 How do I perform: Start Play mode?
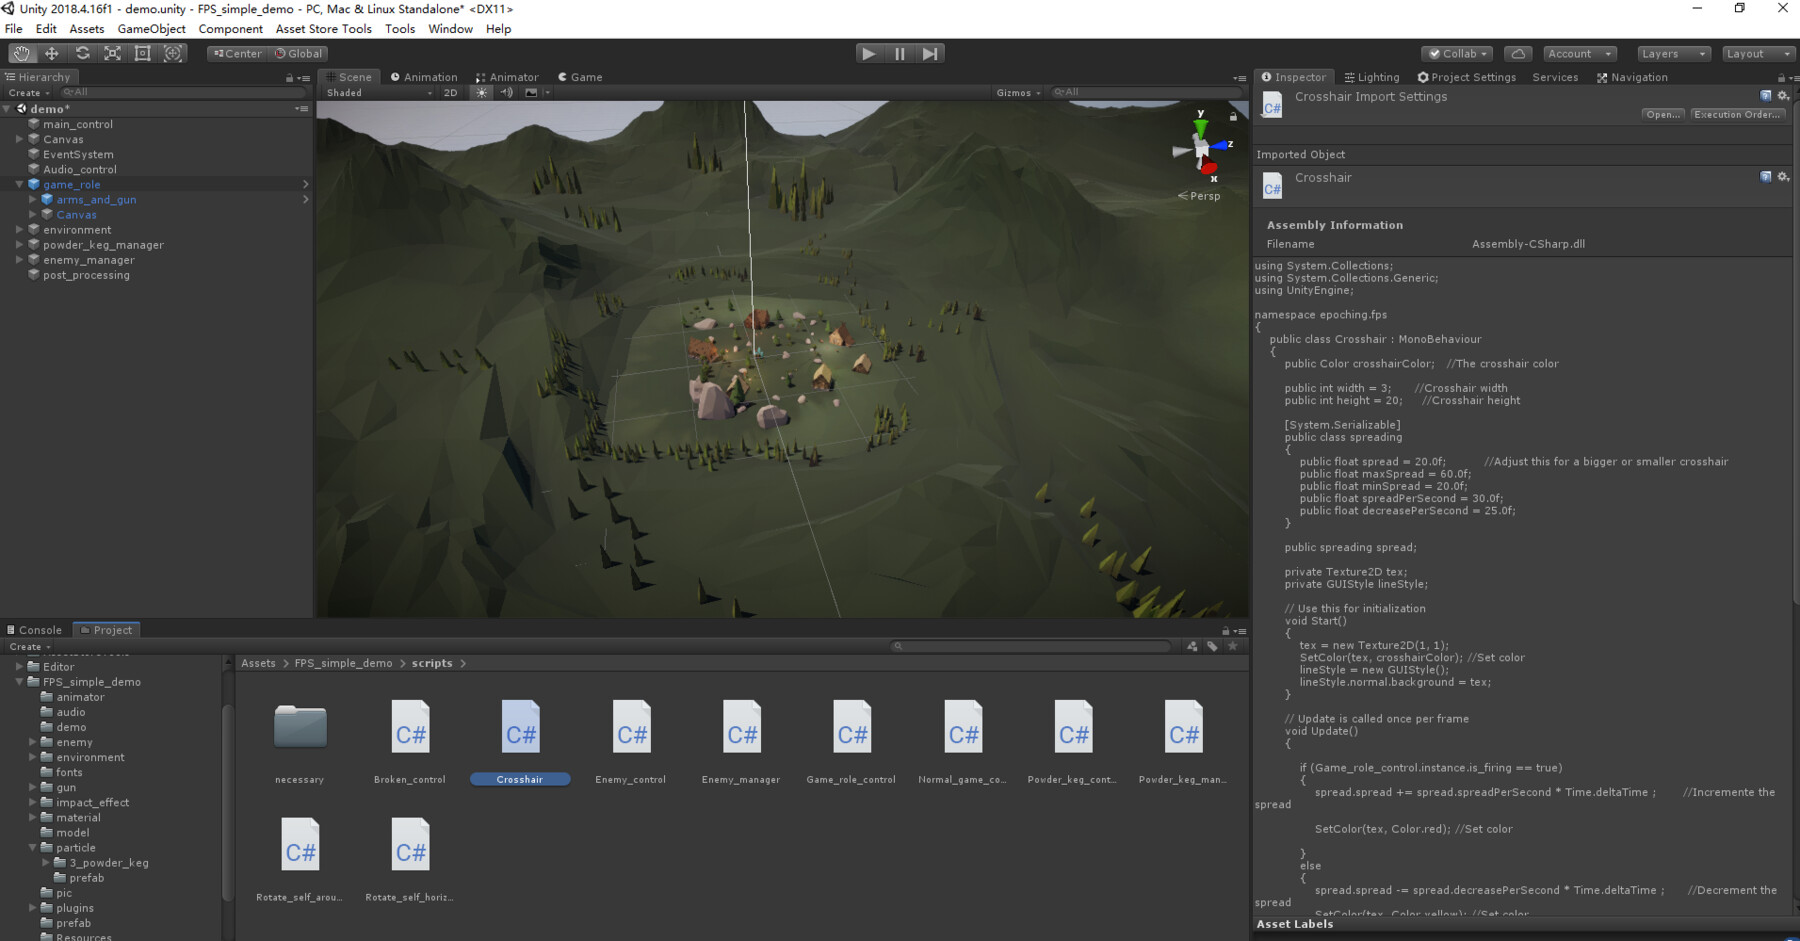point(869,54)
